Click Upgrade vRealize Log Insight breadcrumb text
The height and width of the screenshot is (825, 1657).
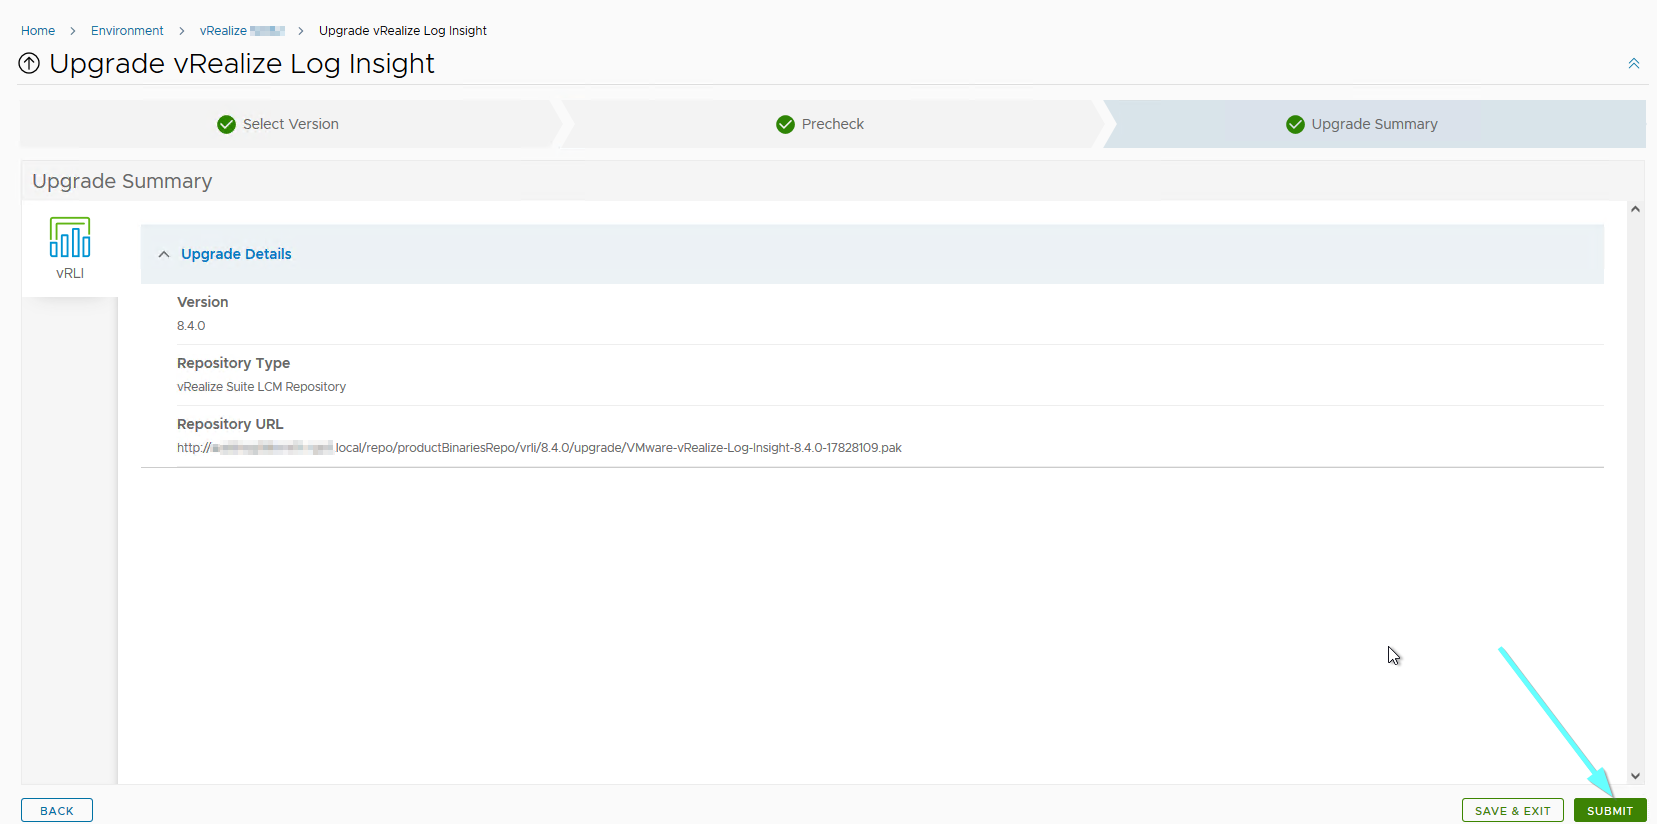coord(403,31)
